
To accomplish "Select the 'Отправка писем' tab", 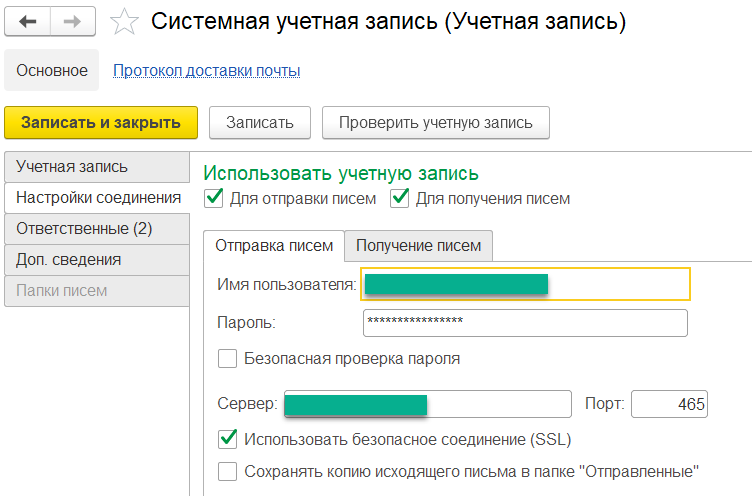I will [274, 245].
